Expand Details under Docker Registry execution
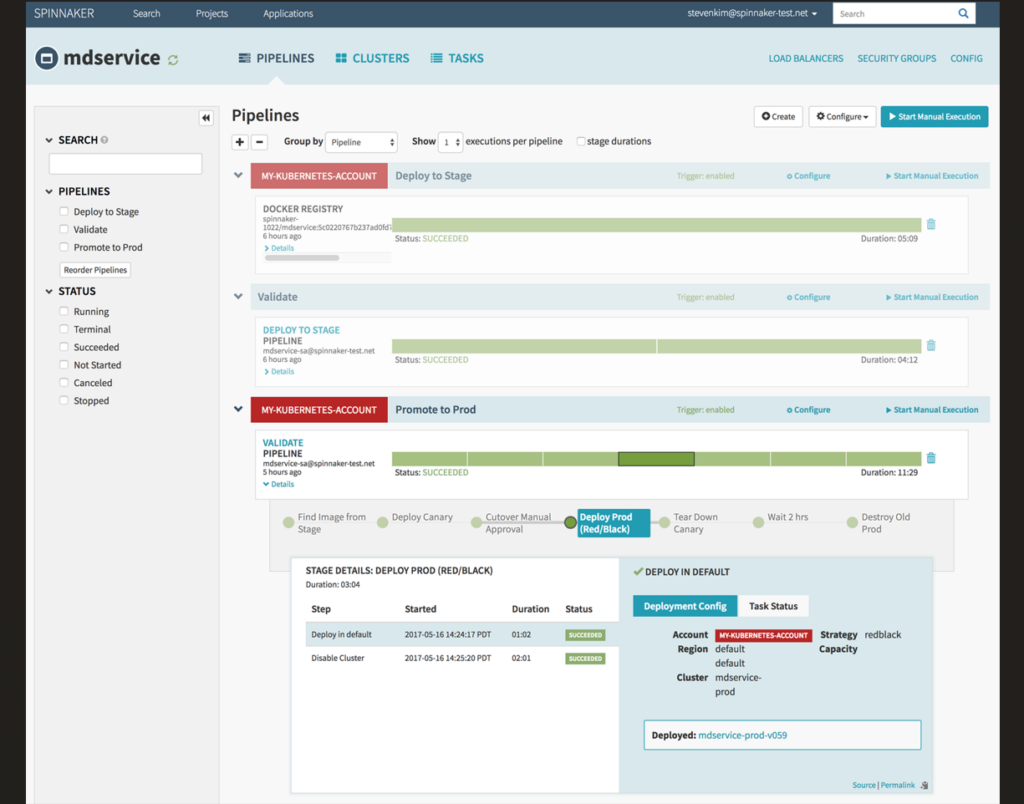 279,248
